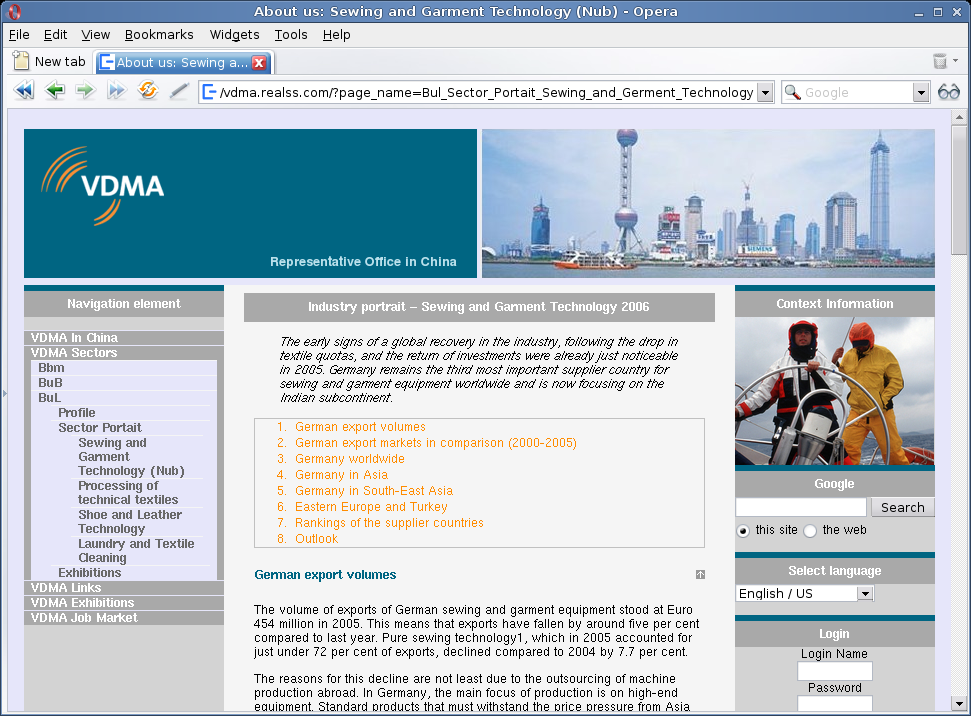Select the 'the web' radio button
971x716 pixels.
[810, 531]
